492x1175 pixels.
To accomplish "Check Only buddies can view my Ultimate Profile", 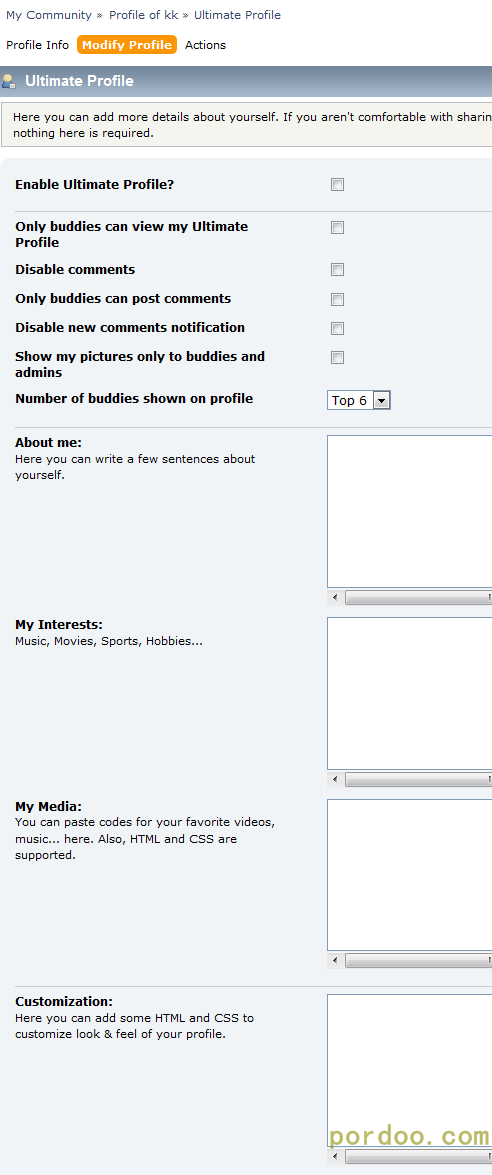I will click(x=338, y=228).
